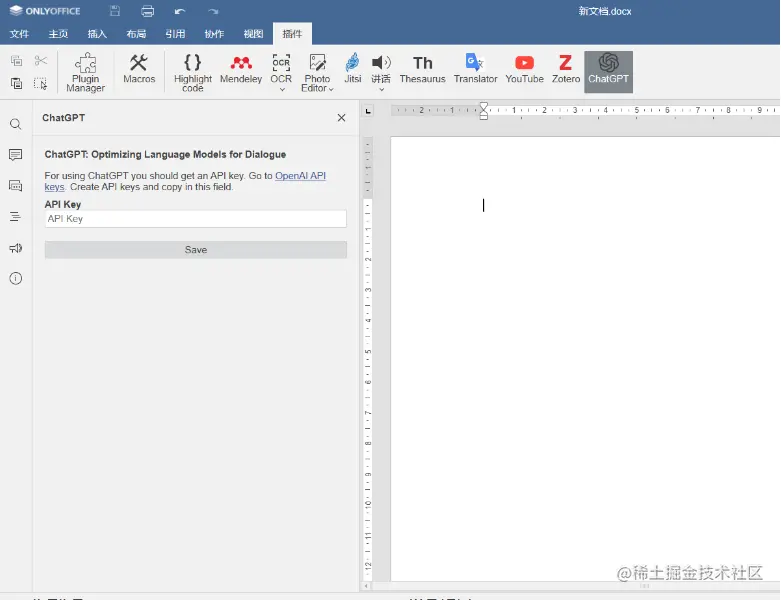Start the Jitsi plugin
This screenshot has height=600, width=781.
point(353,70)
